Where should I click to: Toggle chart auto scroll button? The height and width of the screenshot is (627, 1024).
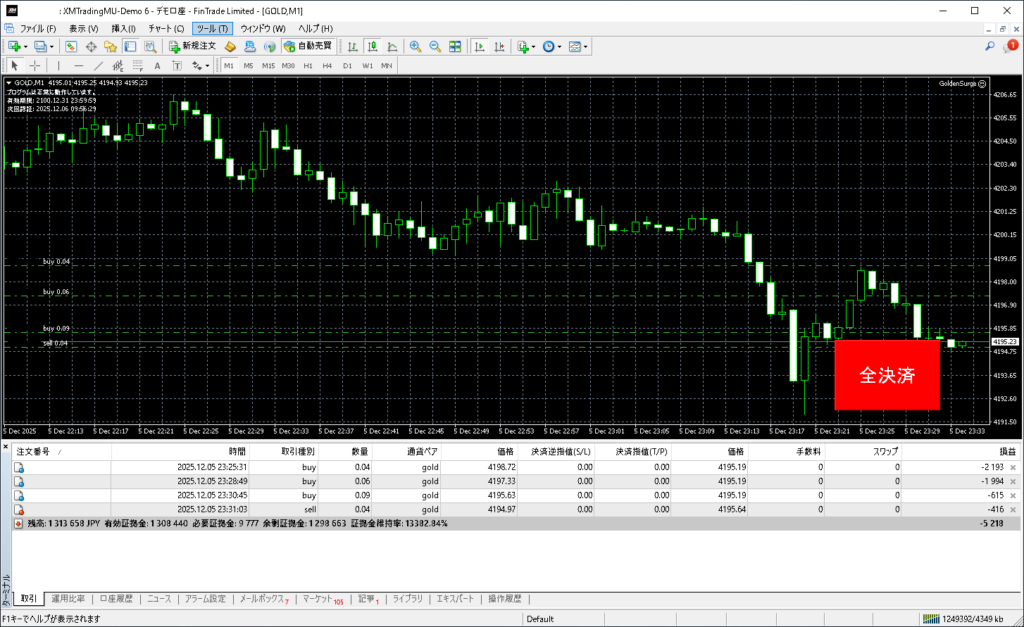[x=479, y=47]
